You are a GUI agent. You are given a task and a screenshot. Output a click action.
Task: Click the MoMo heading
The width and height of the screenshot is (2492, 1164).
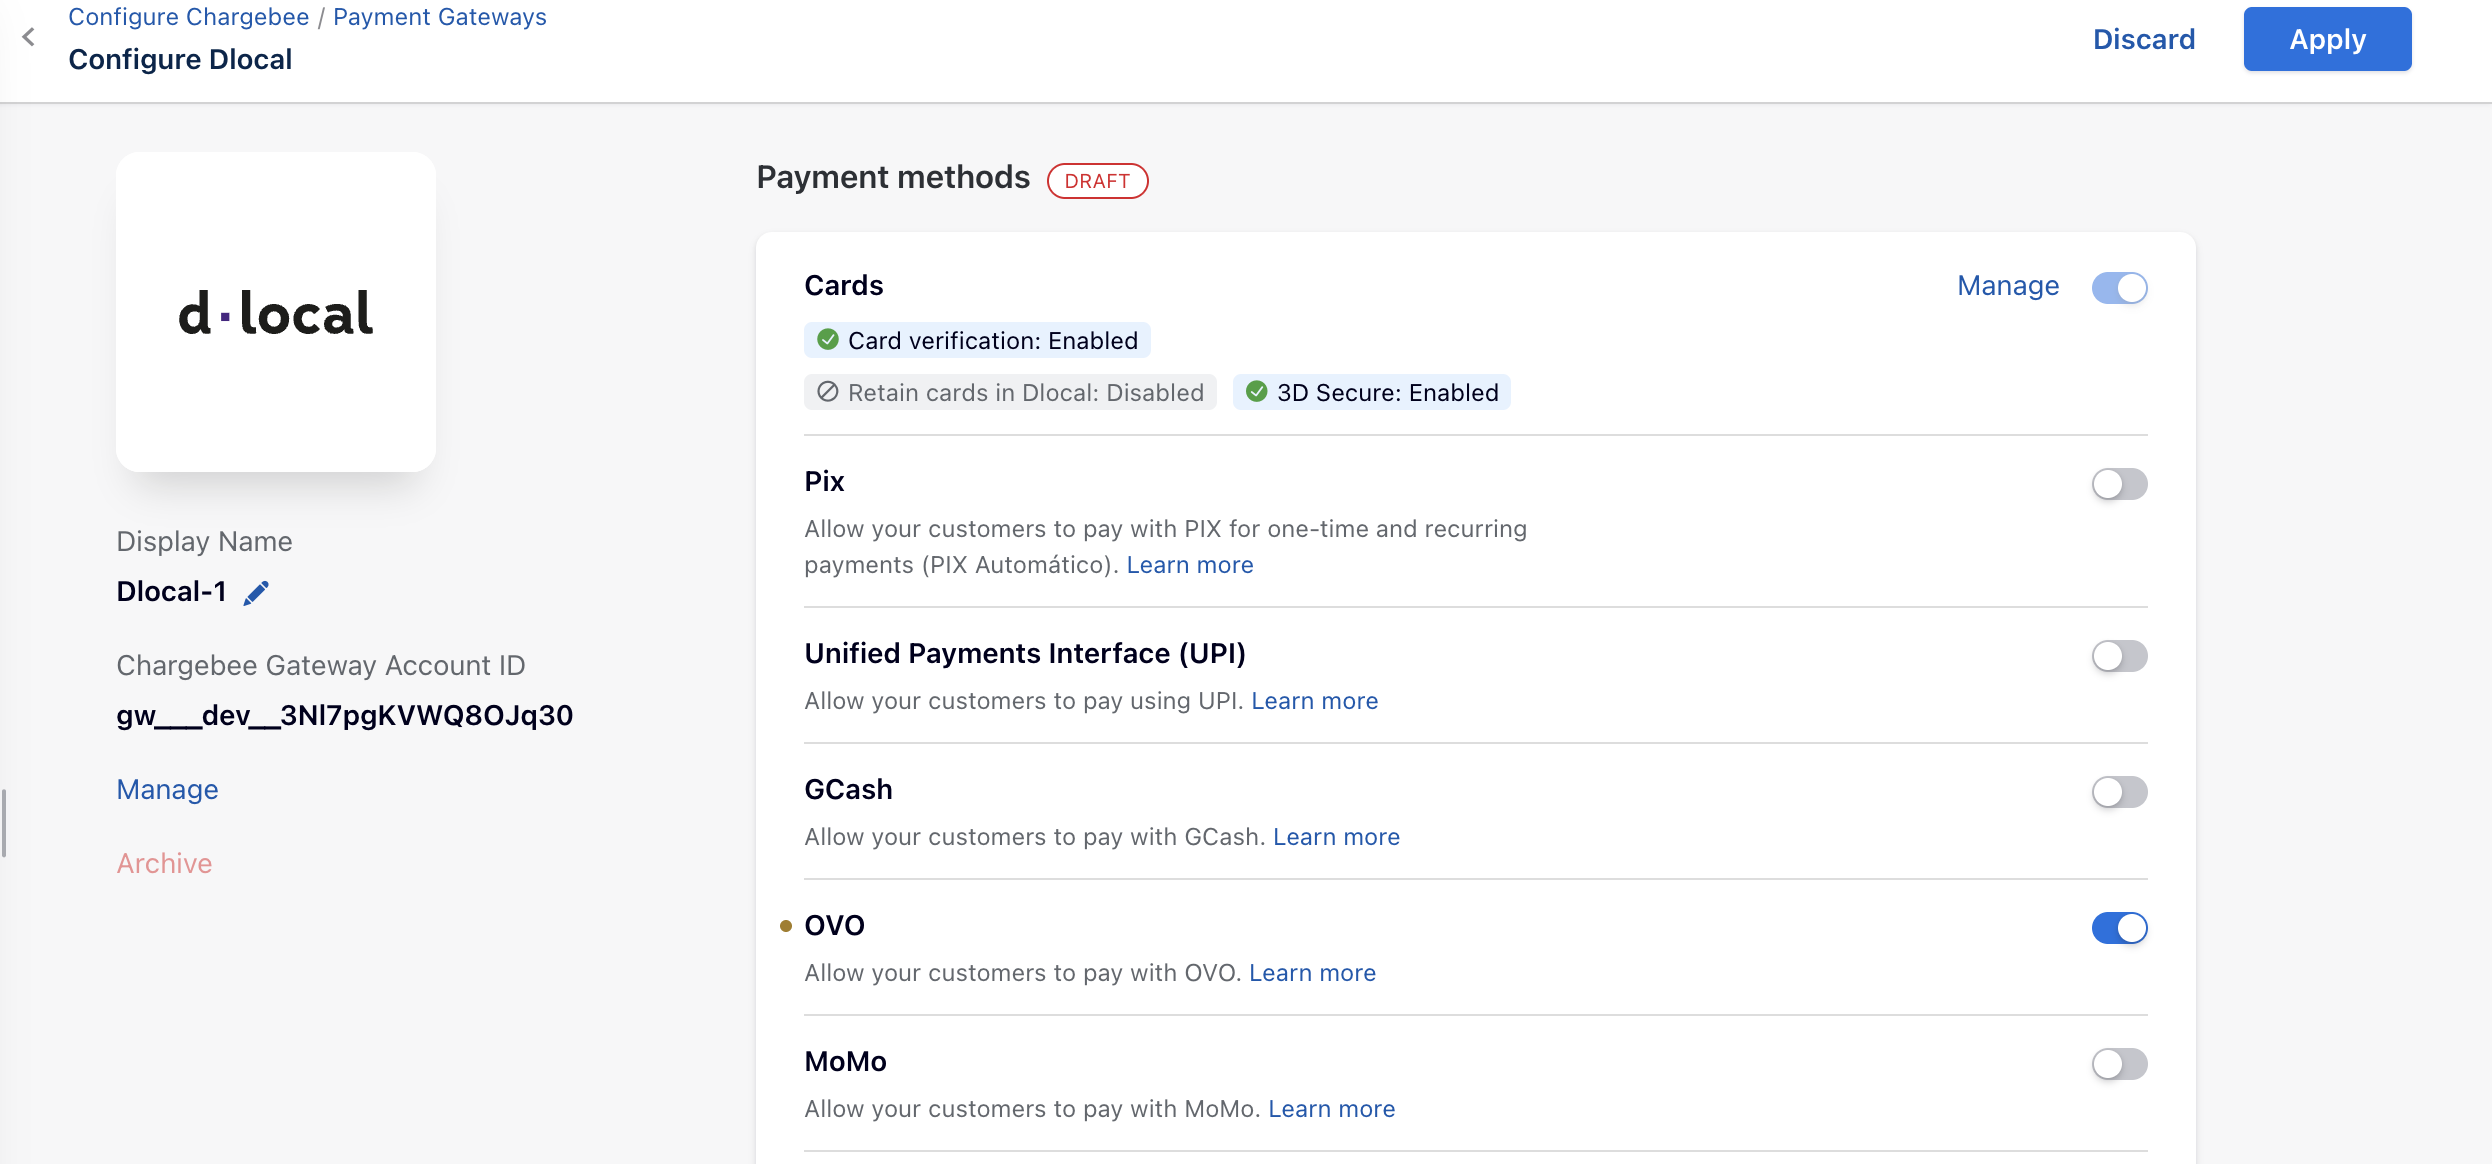[x=845, y=1062]
